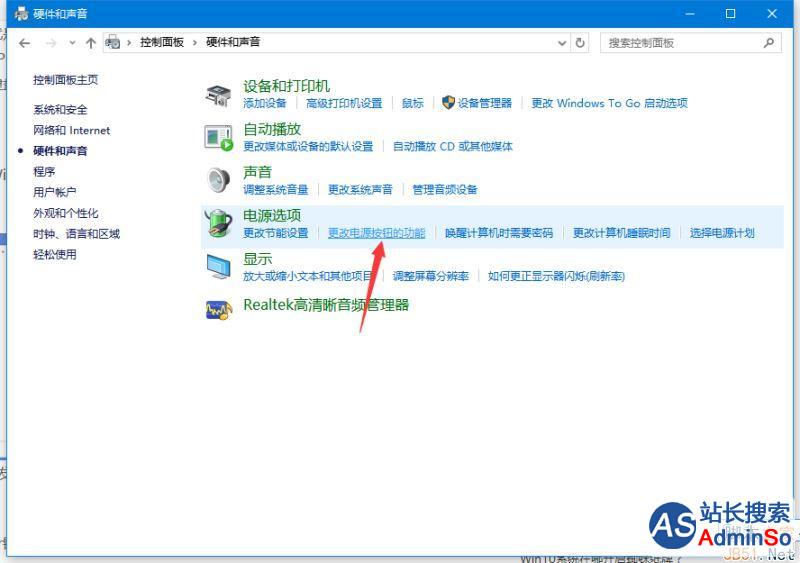Viewport: 800px width, 563px height.
Task: Click the search magnifier icon
Action: click(769, 43)
